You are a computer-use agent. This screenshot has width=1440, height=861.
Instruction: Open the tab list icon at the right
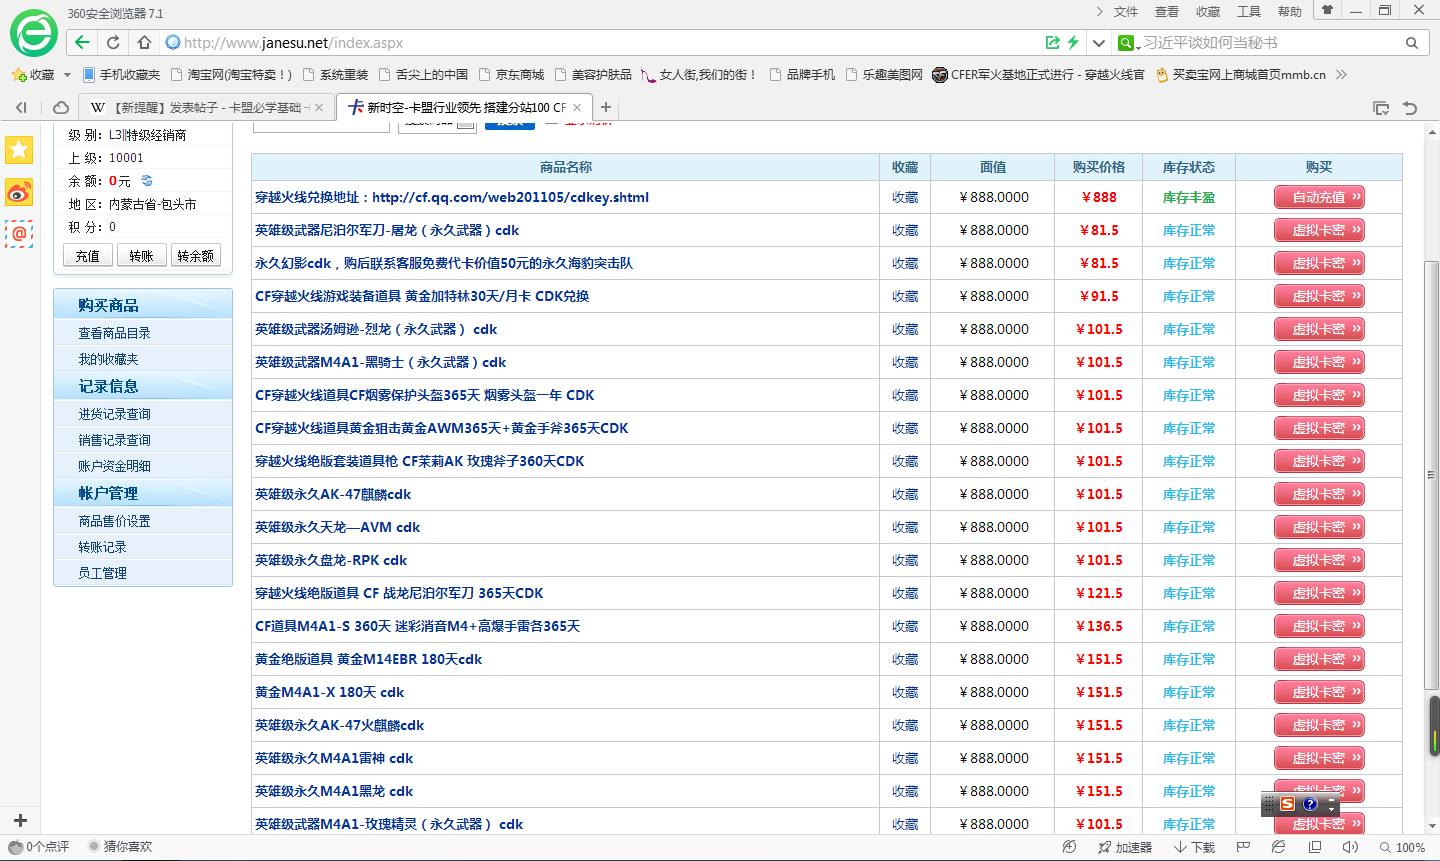tap(1381, 108)
